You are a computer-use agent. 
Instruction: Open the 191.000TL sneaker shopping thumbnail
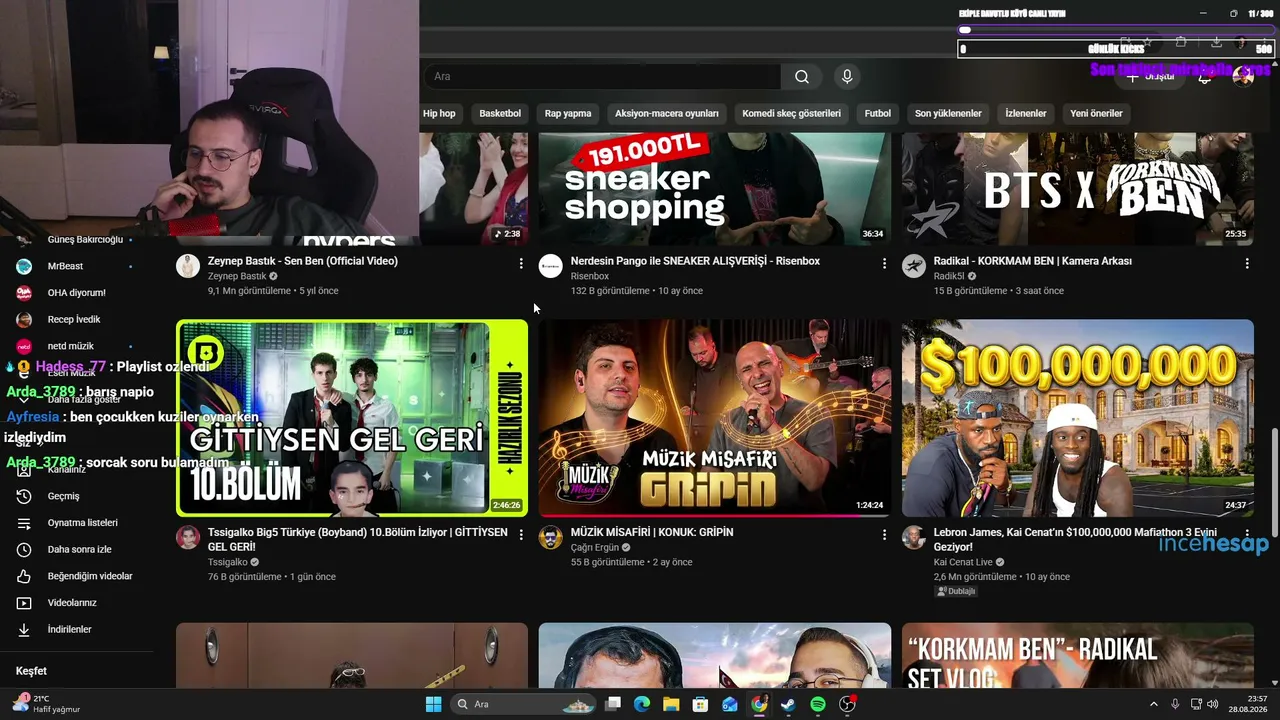715,188
